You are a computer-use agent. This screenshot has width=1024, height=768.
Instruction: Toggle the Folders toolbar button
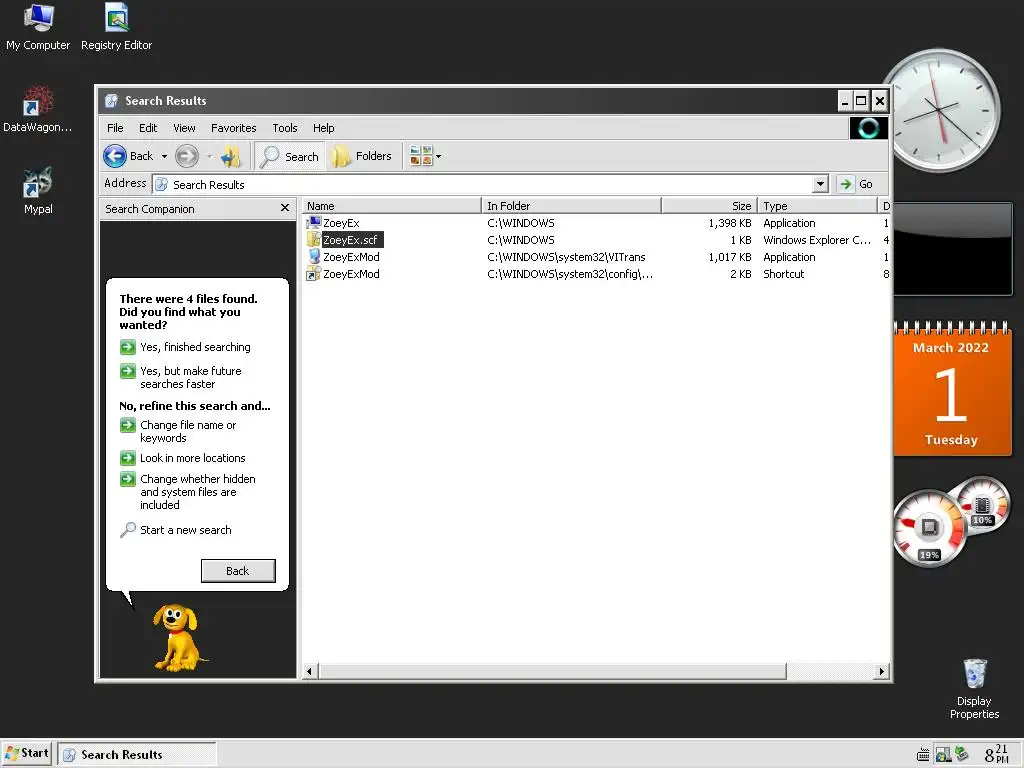(x=361, y=156)
